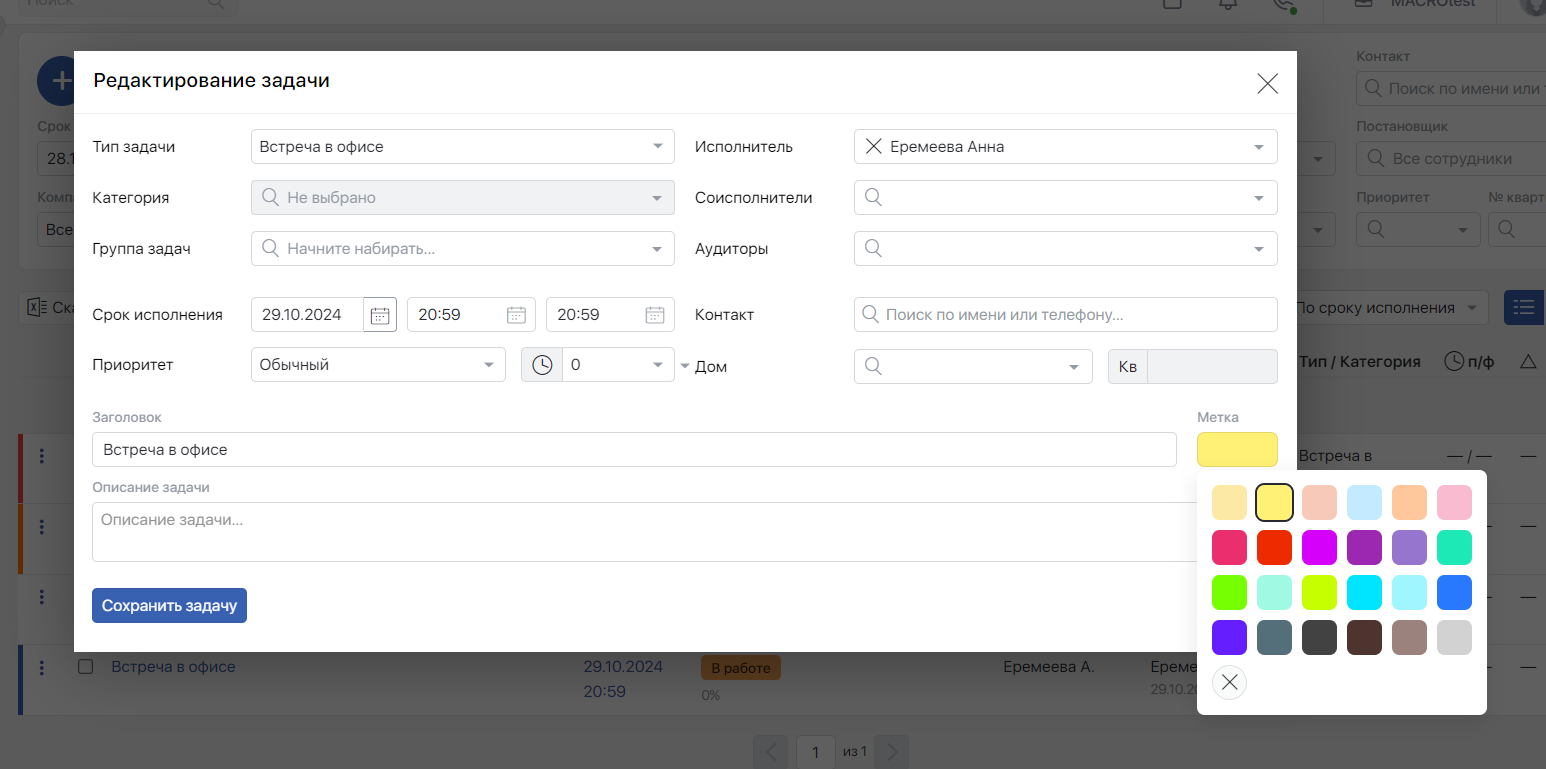Click search icon in Соисполнители field

(x=873, y=198)
